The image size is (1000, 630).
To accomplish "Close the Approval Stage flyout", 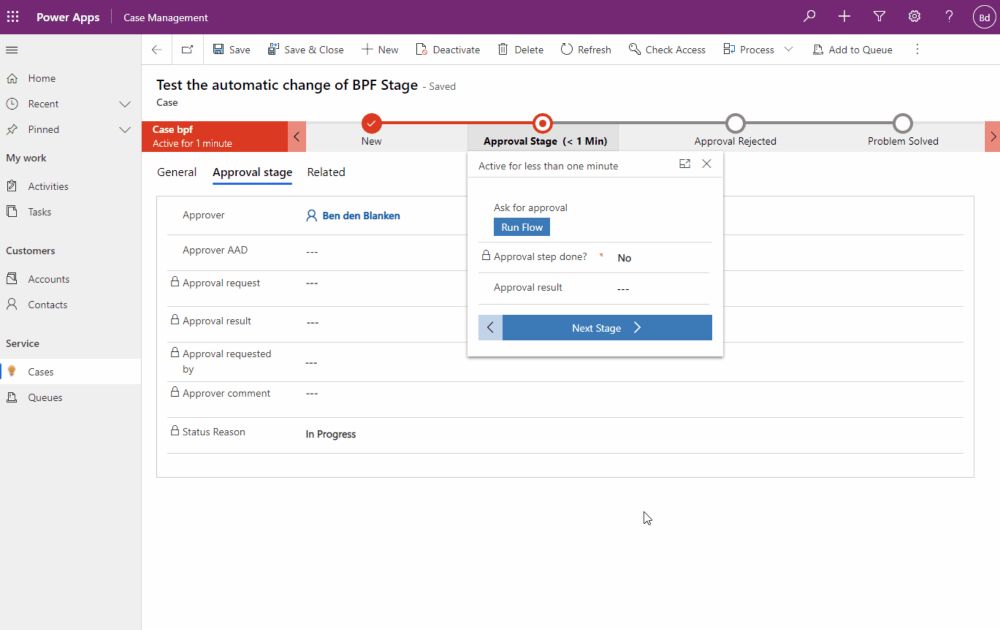I will (x=707, y=164).
